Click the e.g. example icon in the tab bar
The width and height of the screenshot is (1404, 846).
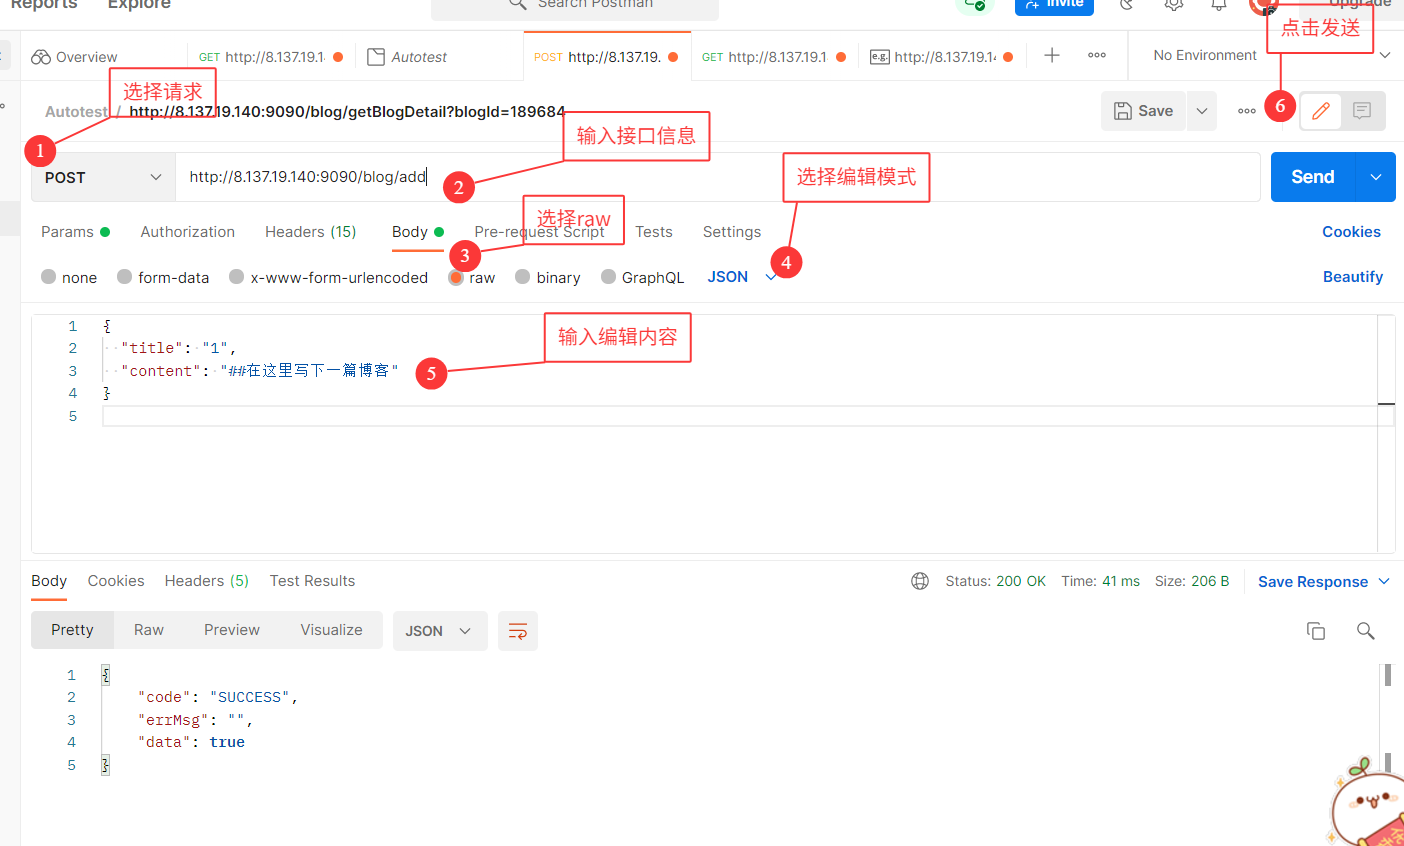(880, 57)
